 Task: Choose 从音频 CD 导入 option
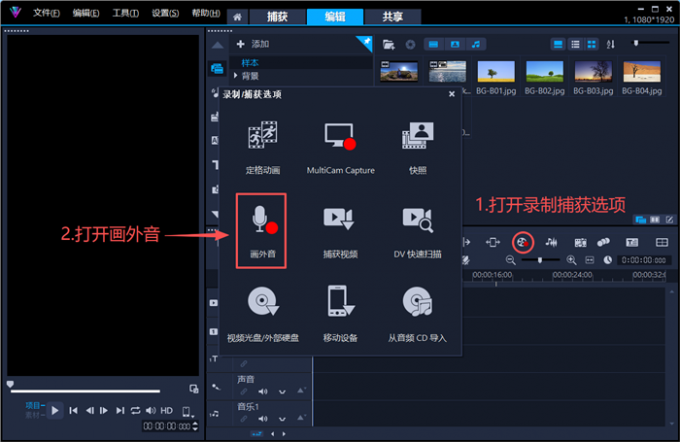click(x=417, y=314)
